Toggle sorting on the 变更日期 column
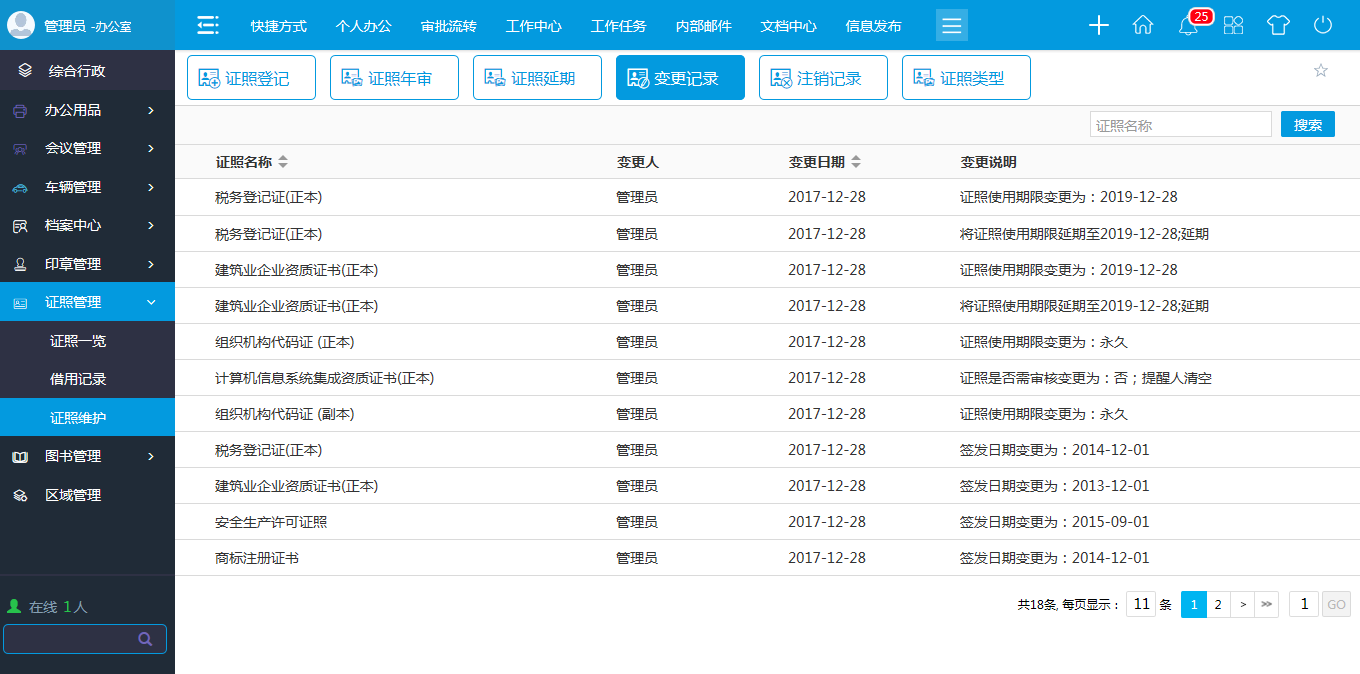 coord(857,160)
